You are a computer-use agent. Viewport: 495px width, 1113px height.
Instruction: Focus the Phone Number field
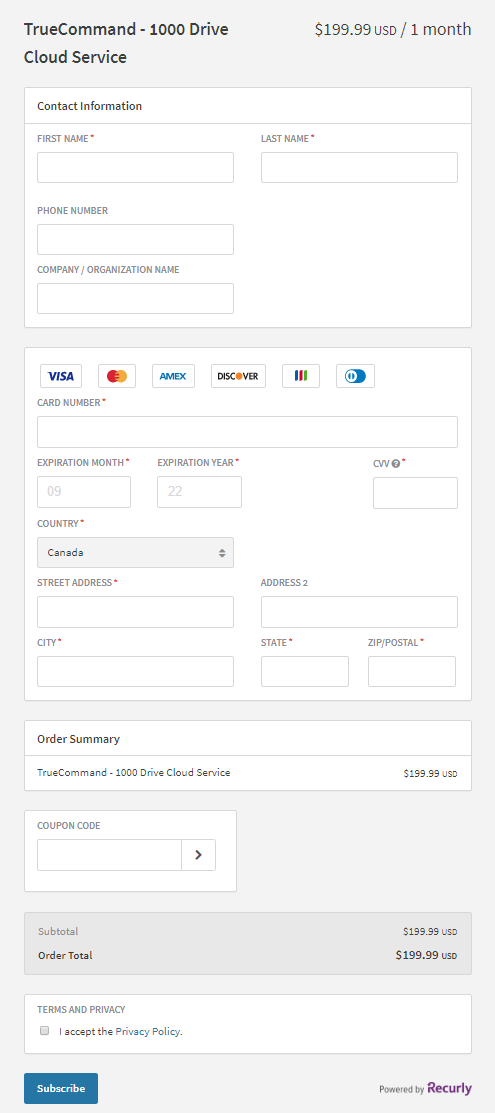click(136, 239)
